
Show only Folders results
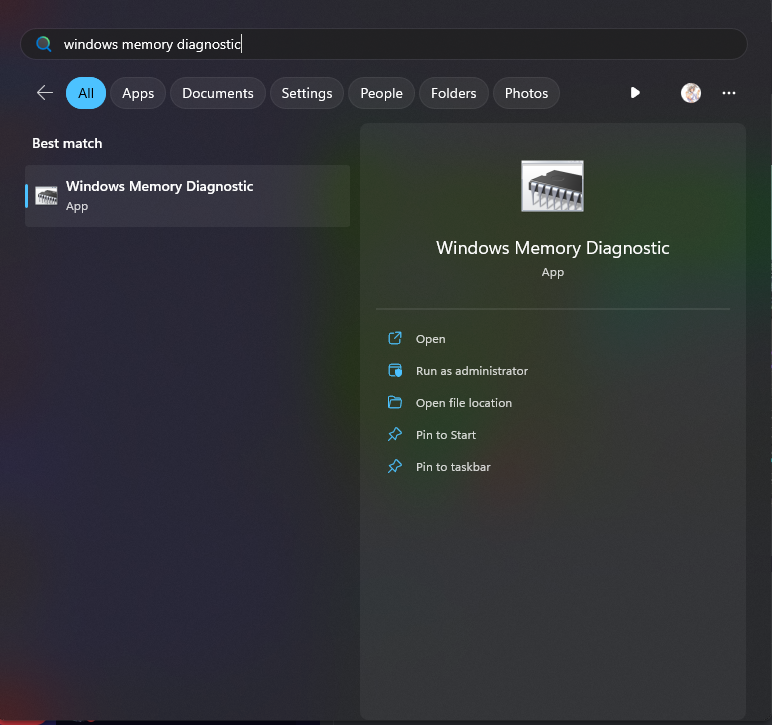pos(453,93)
